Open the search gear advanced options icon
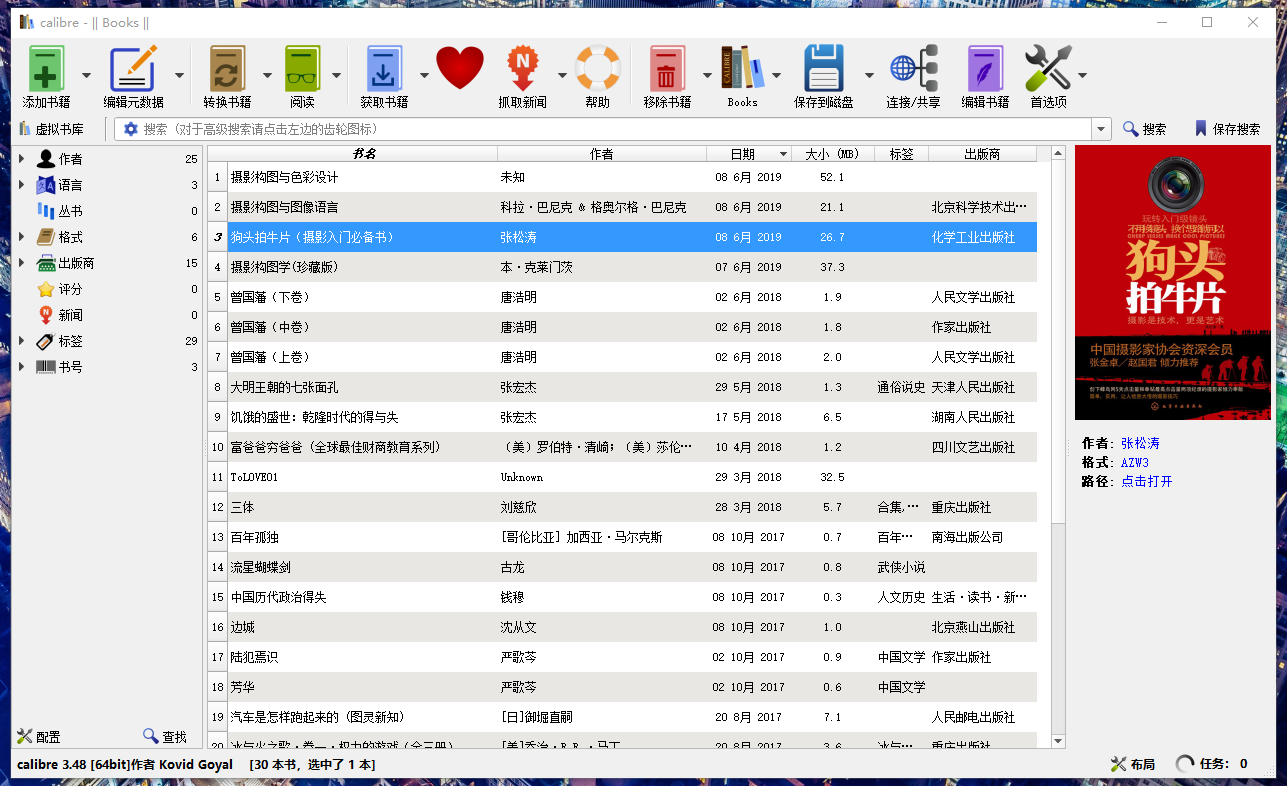This screenshot has width=1287, height=786. click(131, 129)
